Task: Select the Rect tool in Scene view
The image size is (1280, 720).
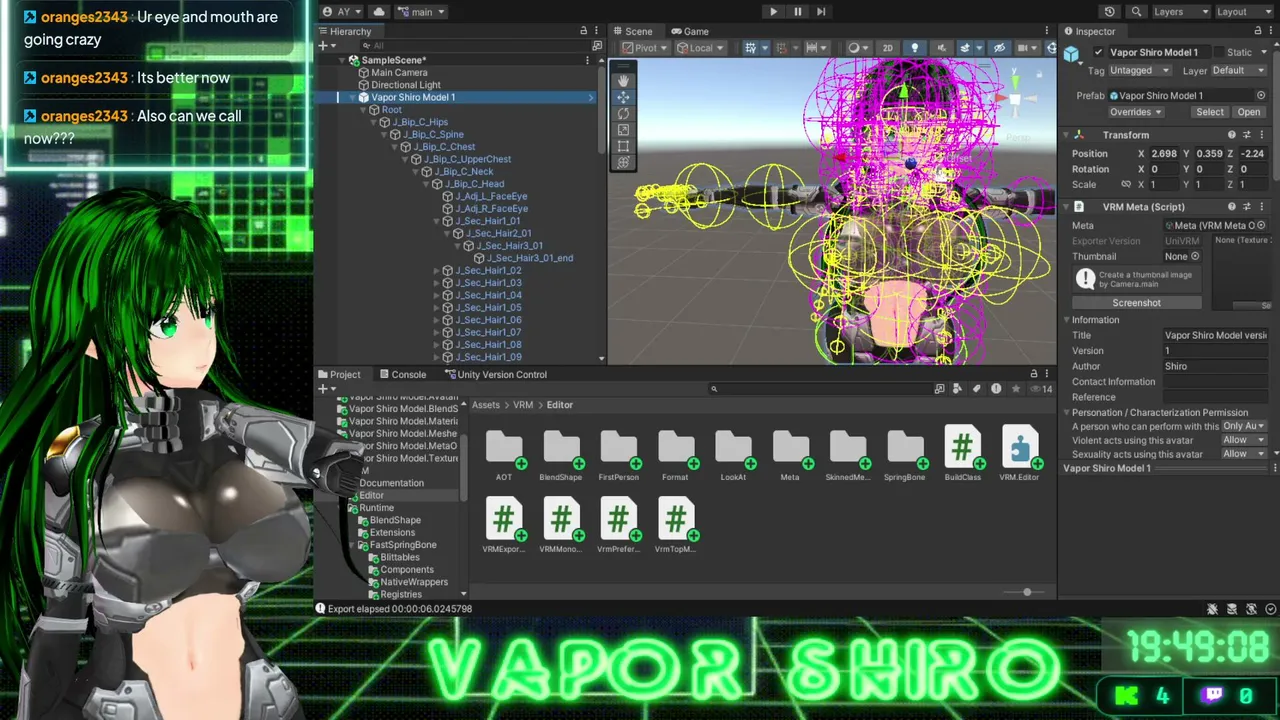Action: pyautogui.click(x=623, y=146)
